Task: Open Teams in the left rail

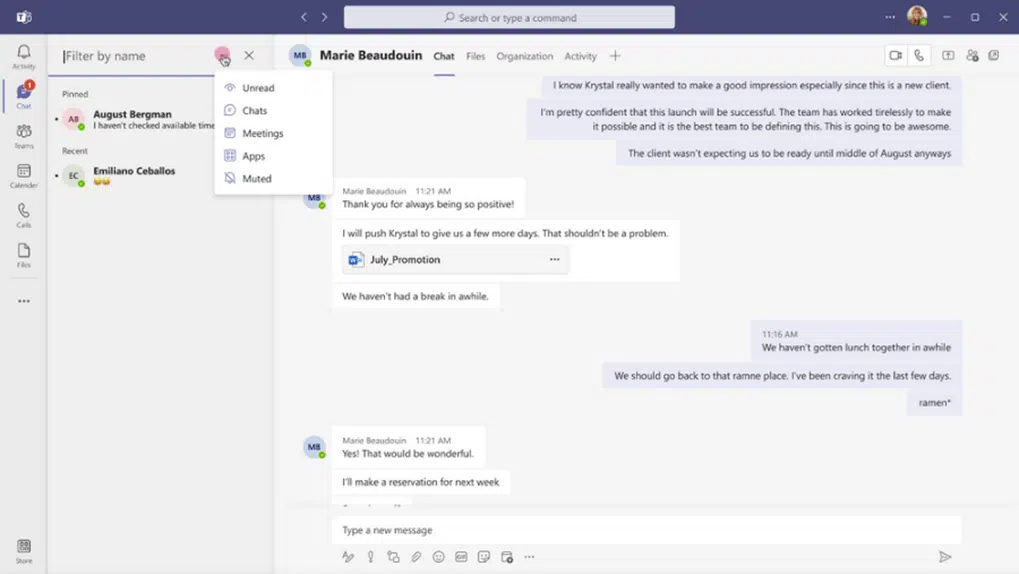Action: (x=23, y=136)
